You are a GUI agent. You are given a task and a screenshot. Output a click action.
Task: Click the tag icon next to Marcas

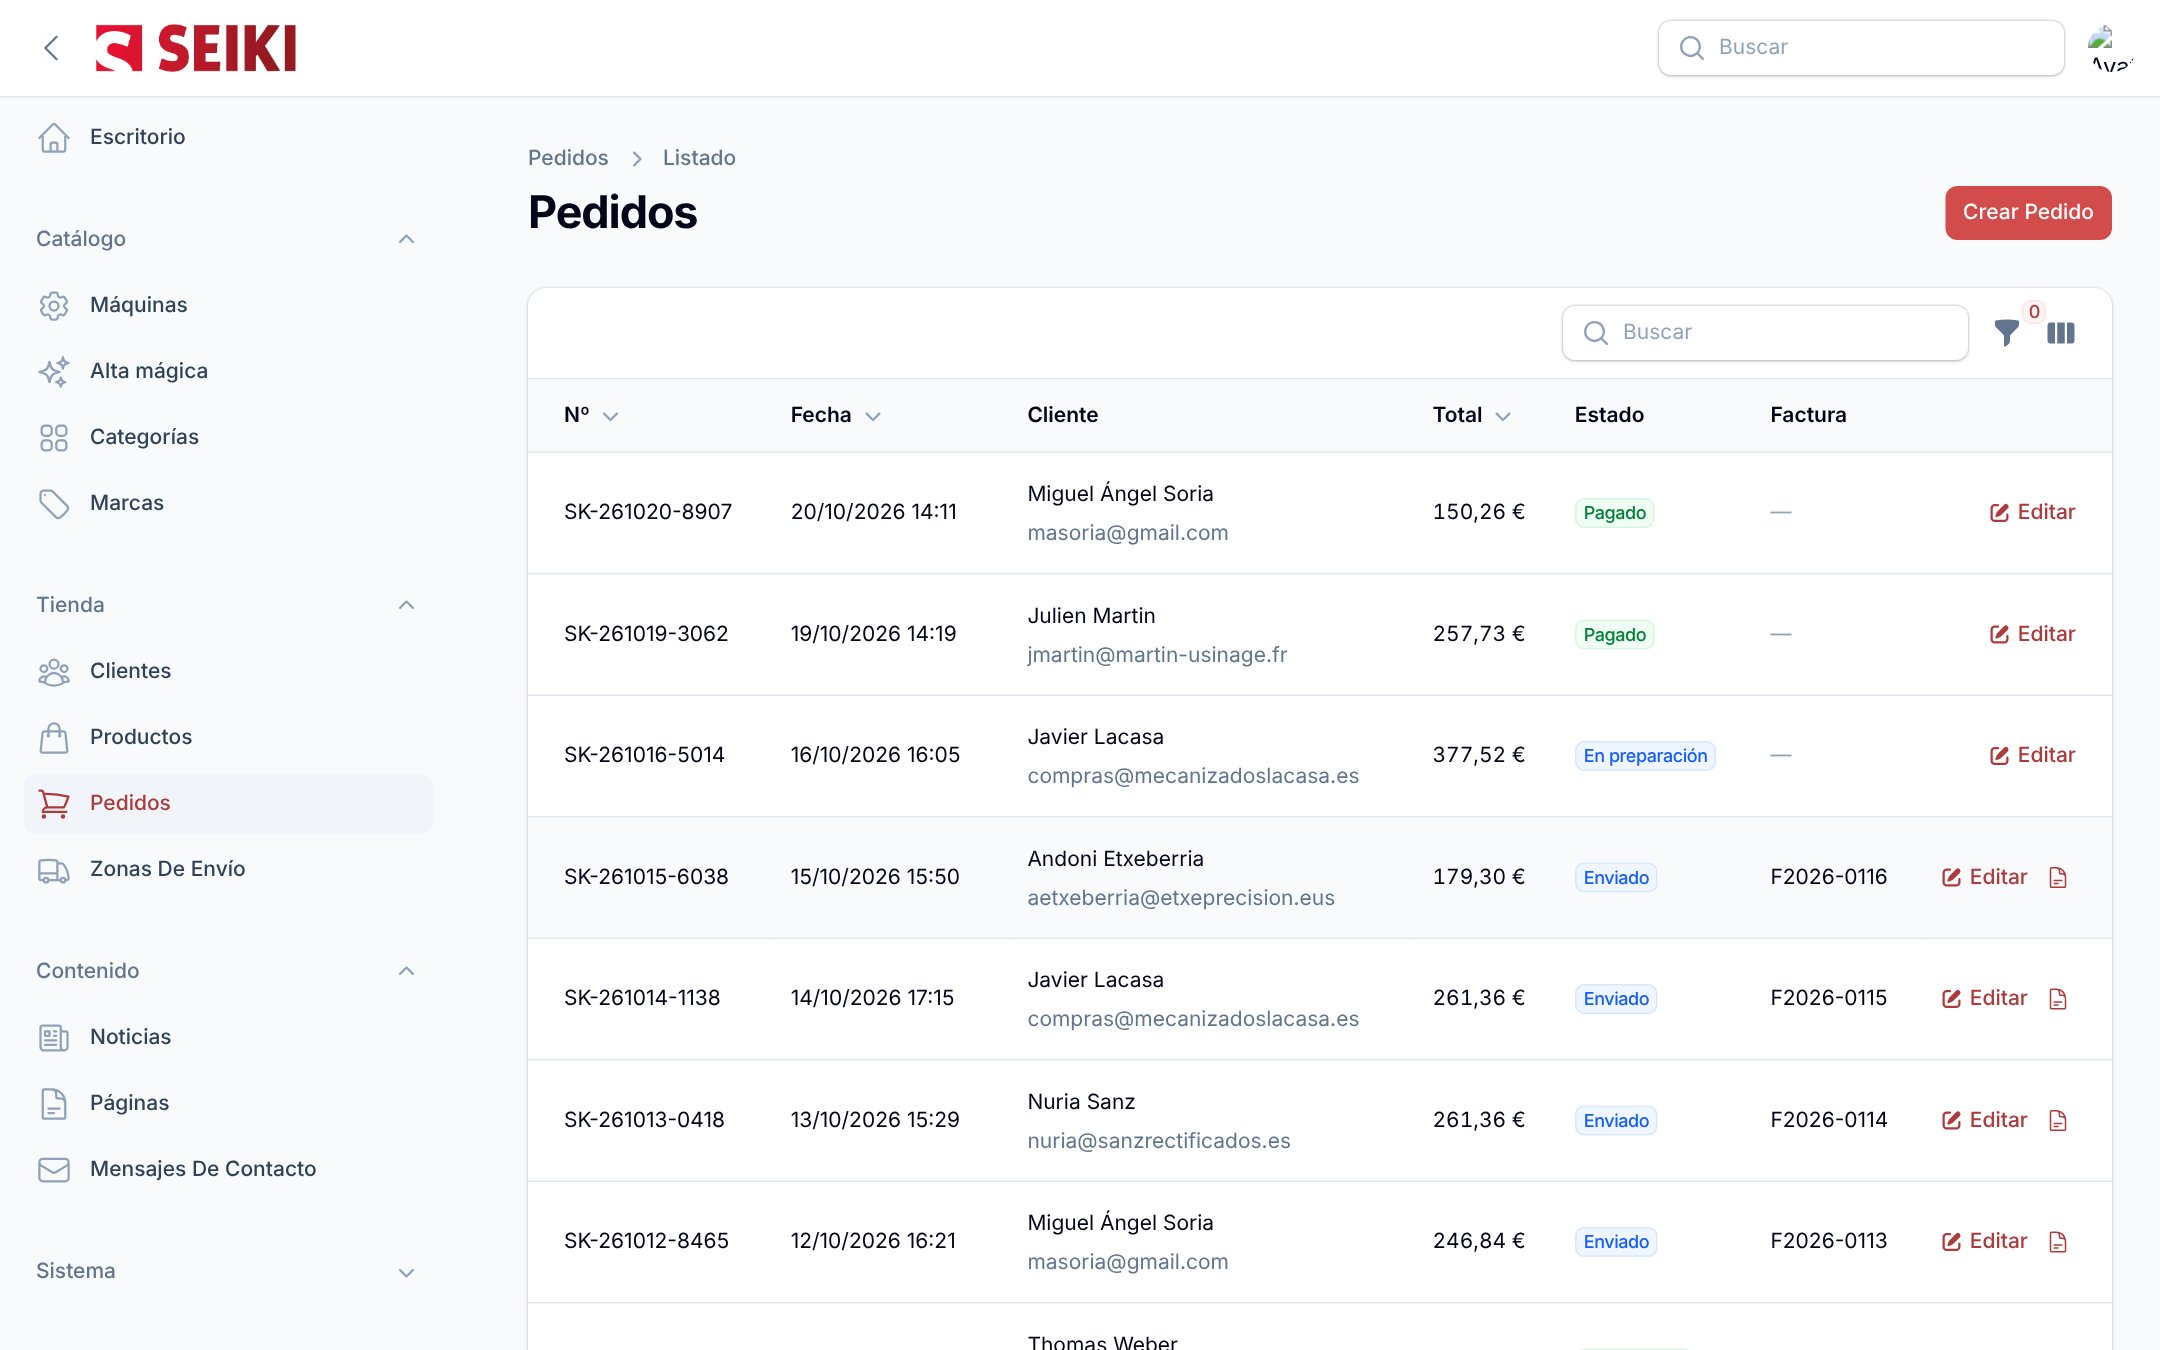click(x=54, y=503)
